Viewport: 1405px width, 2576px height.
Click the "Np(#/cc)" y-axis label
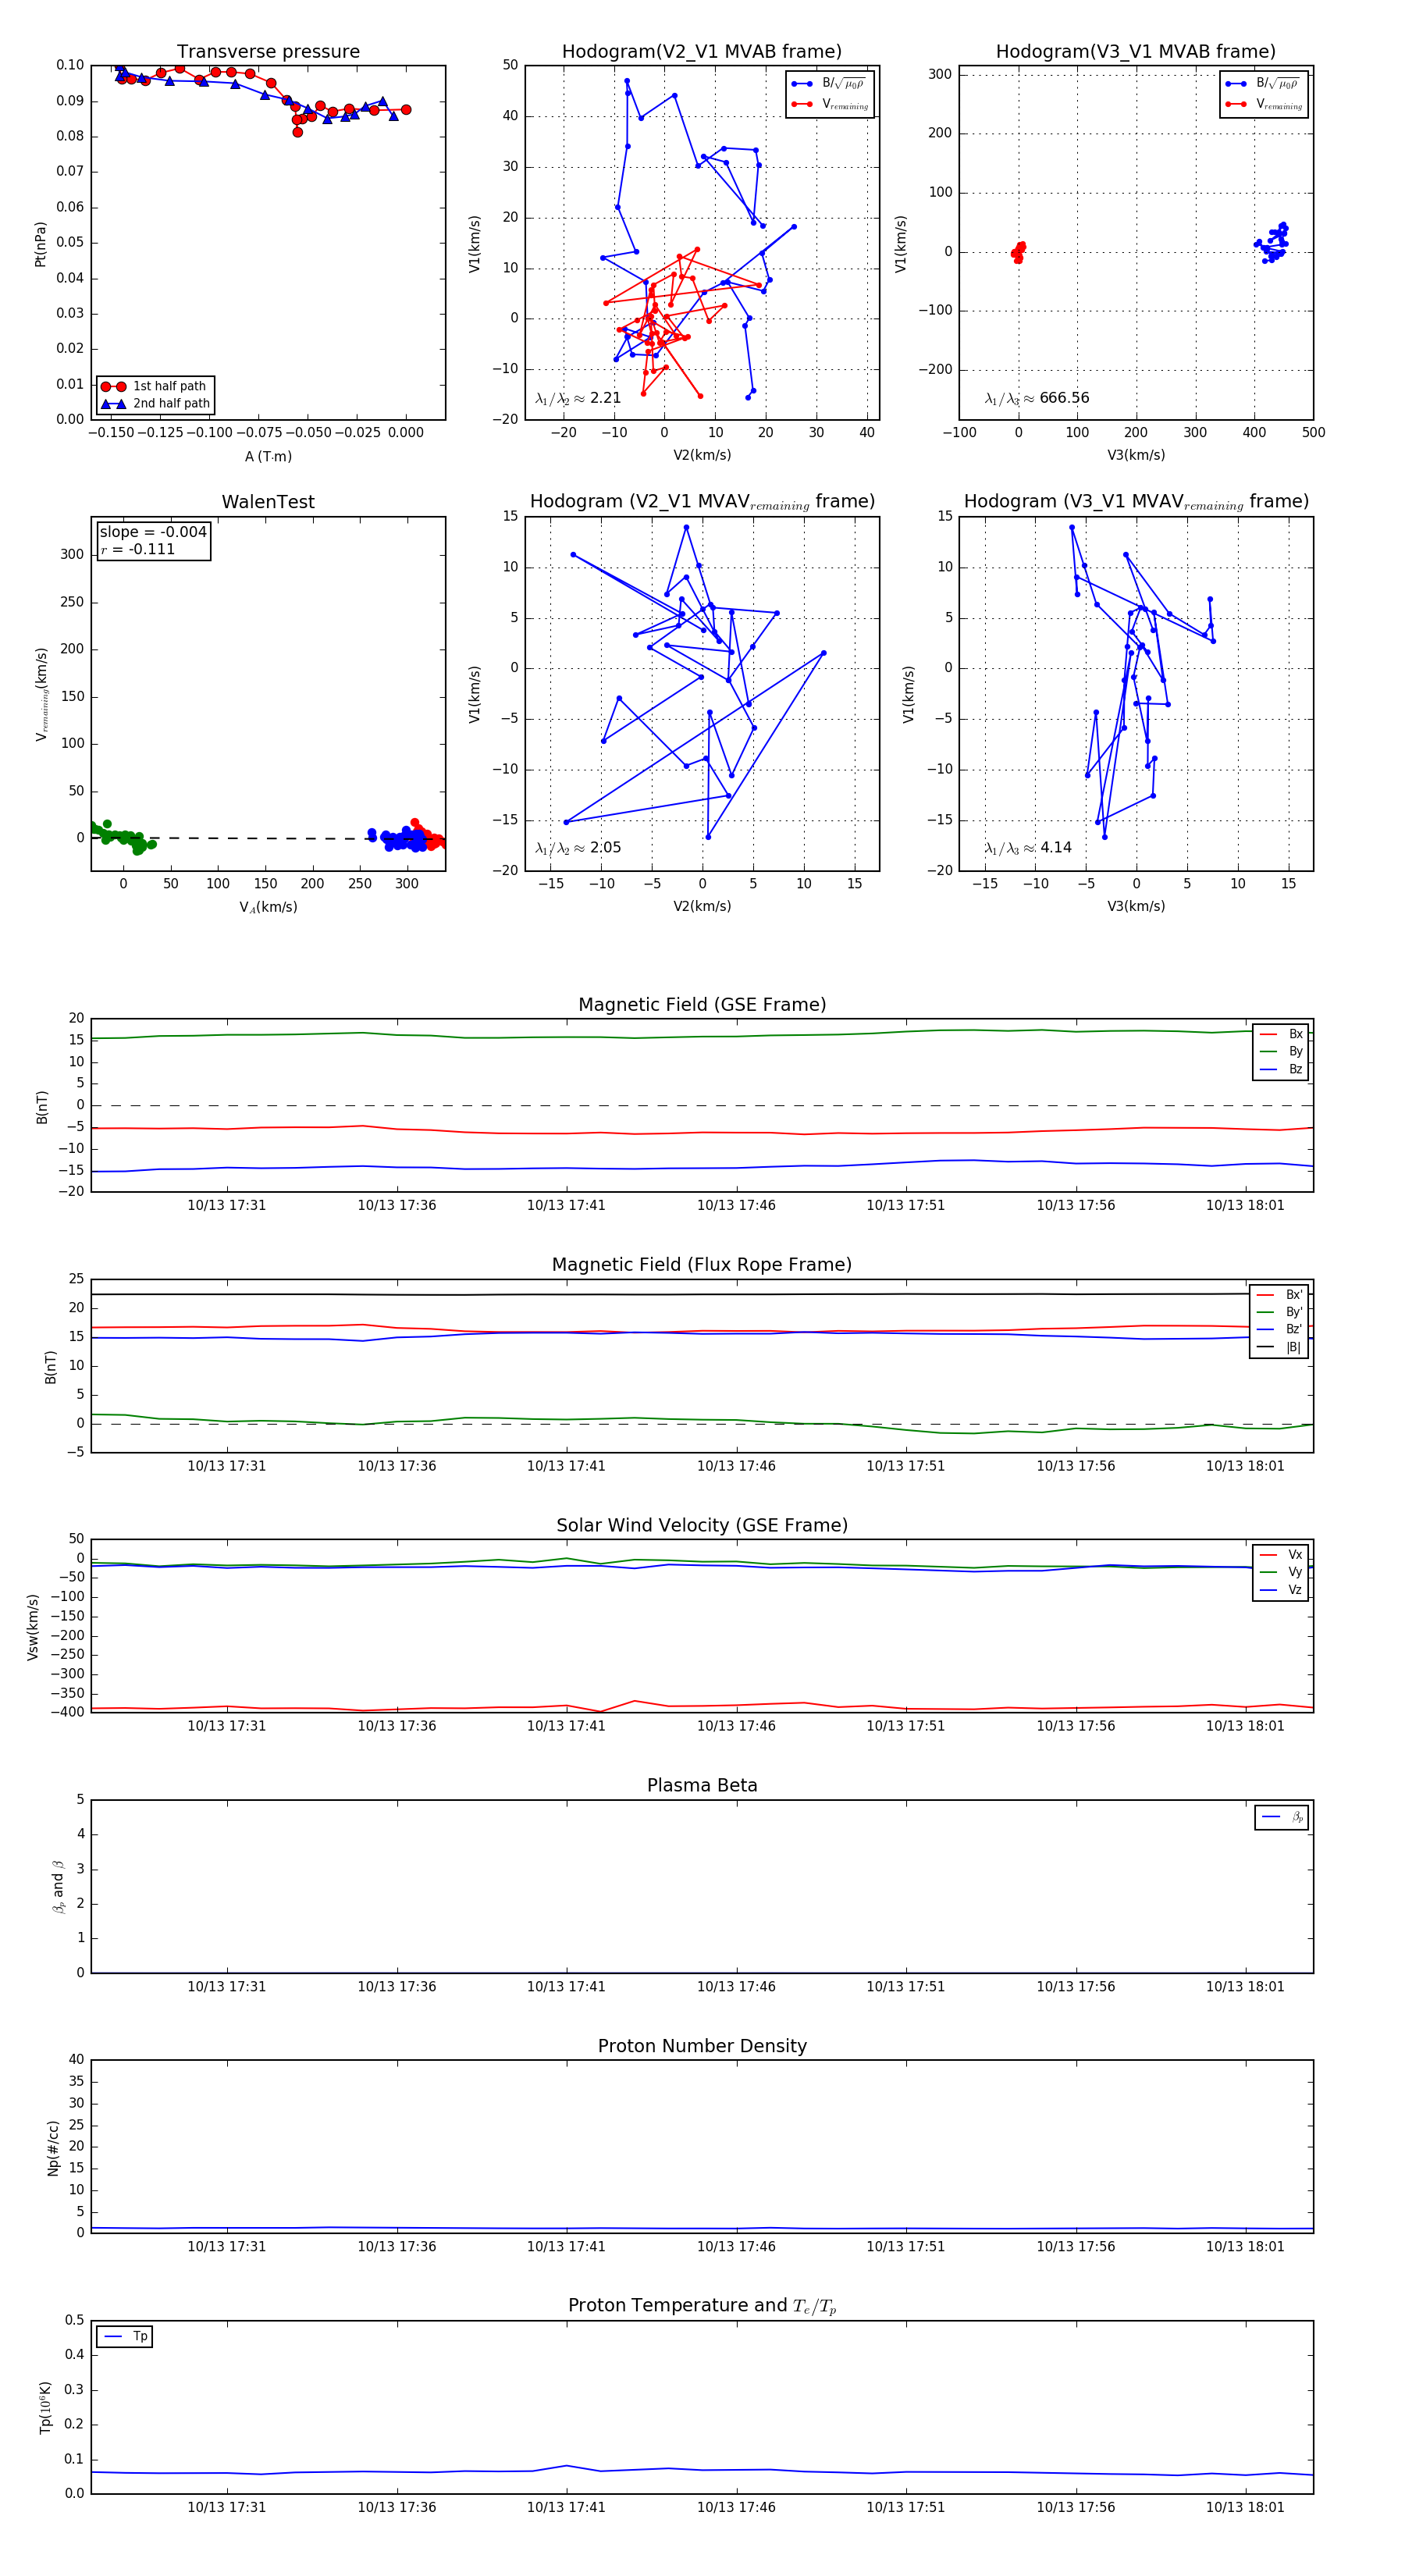pos(52,2148)
